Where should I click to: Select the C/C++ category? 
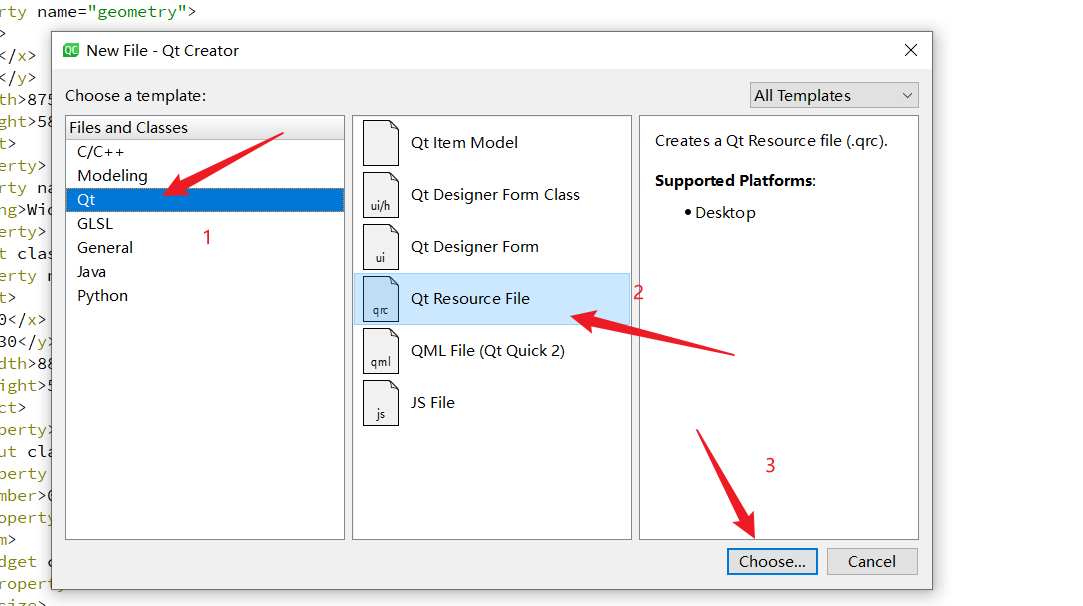(x=205, y=152)
